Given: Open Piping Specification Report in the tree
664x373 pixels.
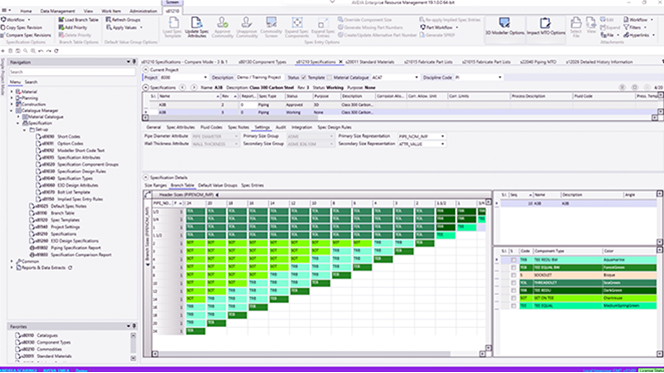Looking at the screenshot, I should (x=76, y=248).
